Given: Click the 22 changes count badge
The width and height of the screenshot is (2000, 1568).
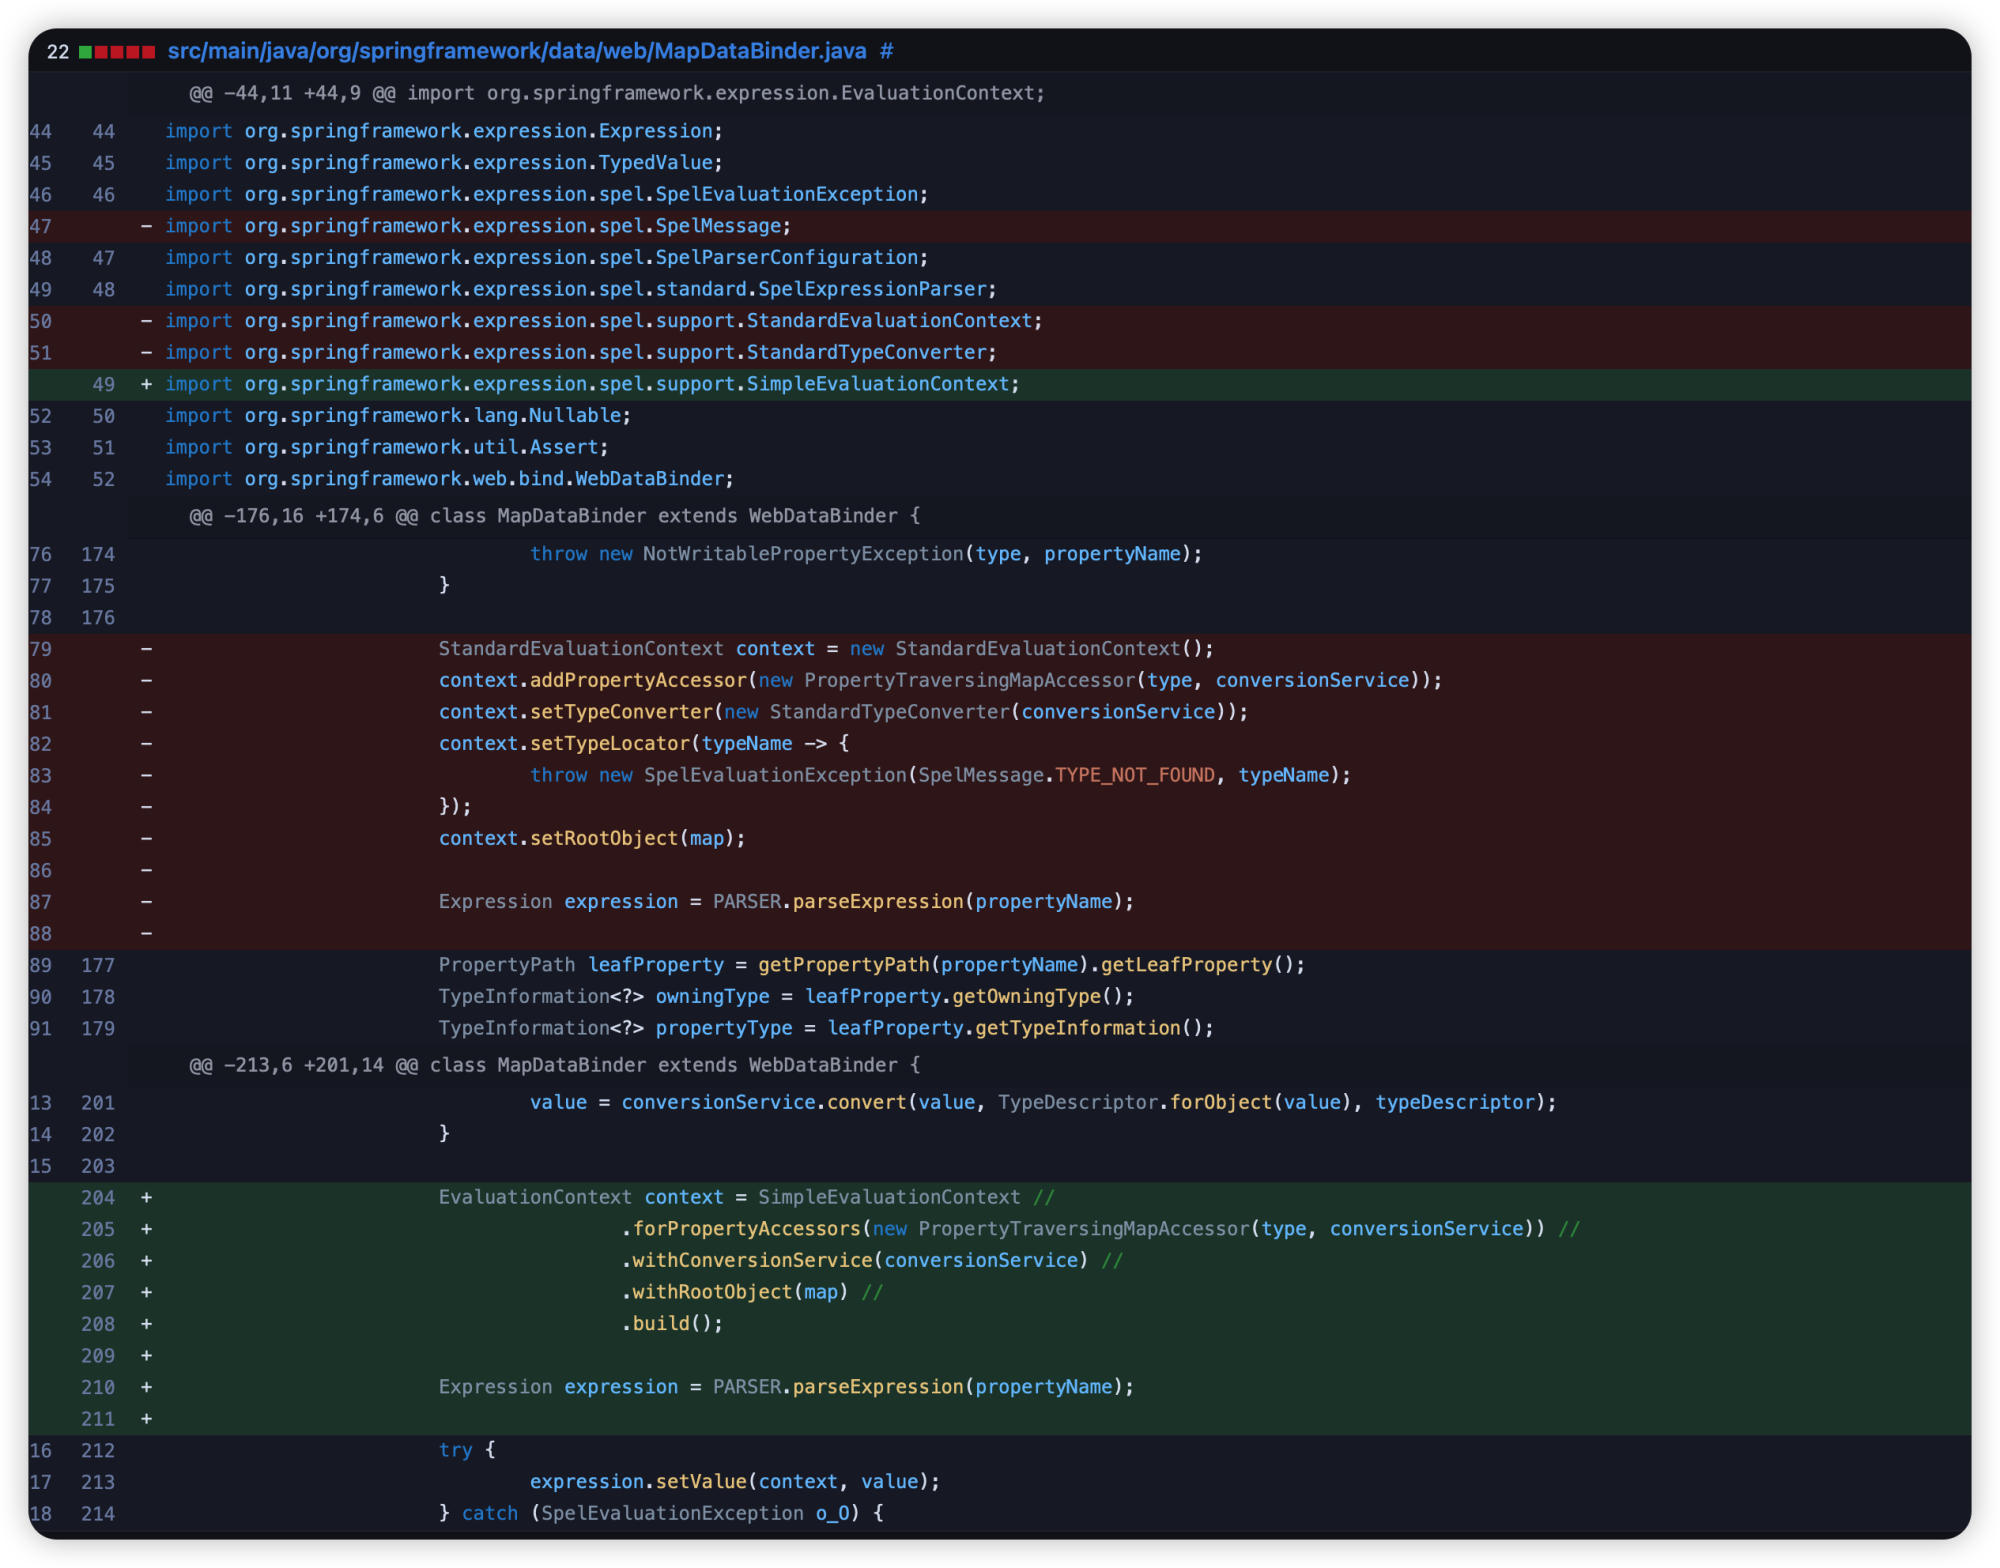Looking at the screenshot, I should 58,52.
